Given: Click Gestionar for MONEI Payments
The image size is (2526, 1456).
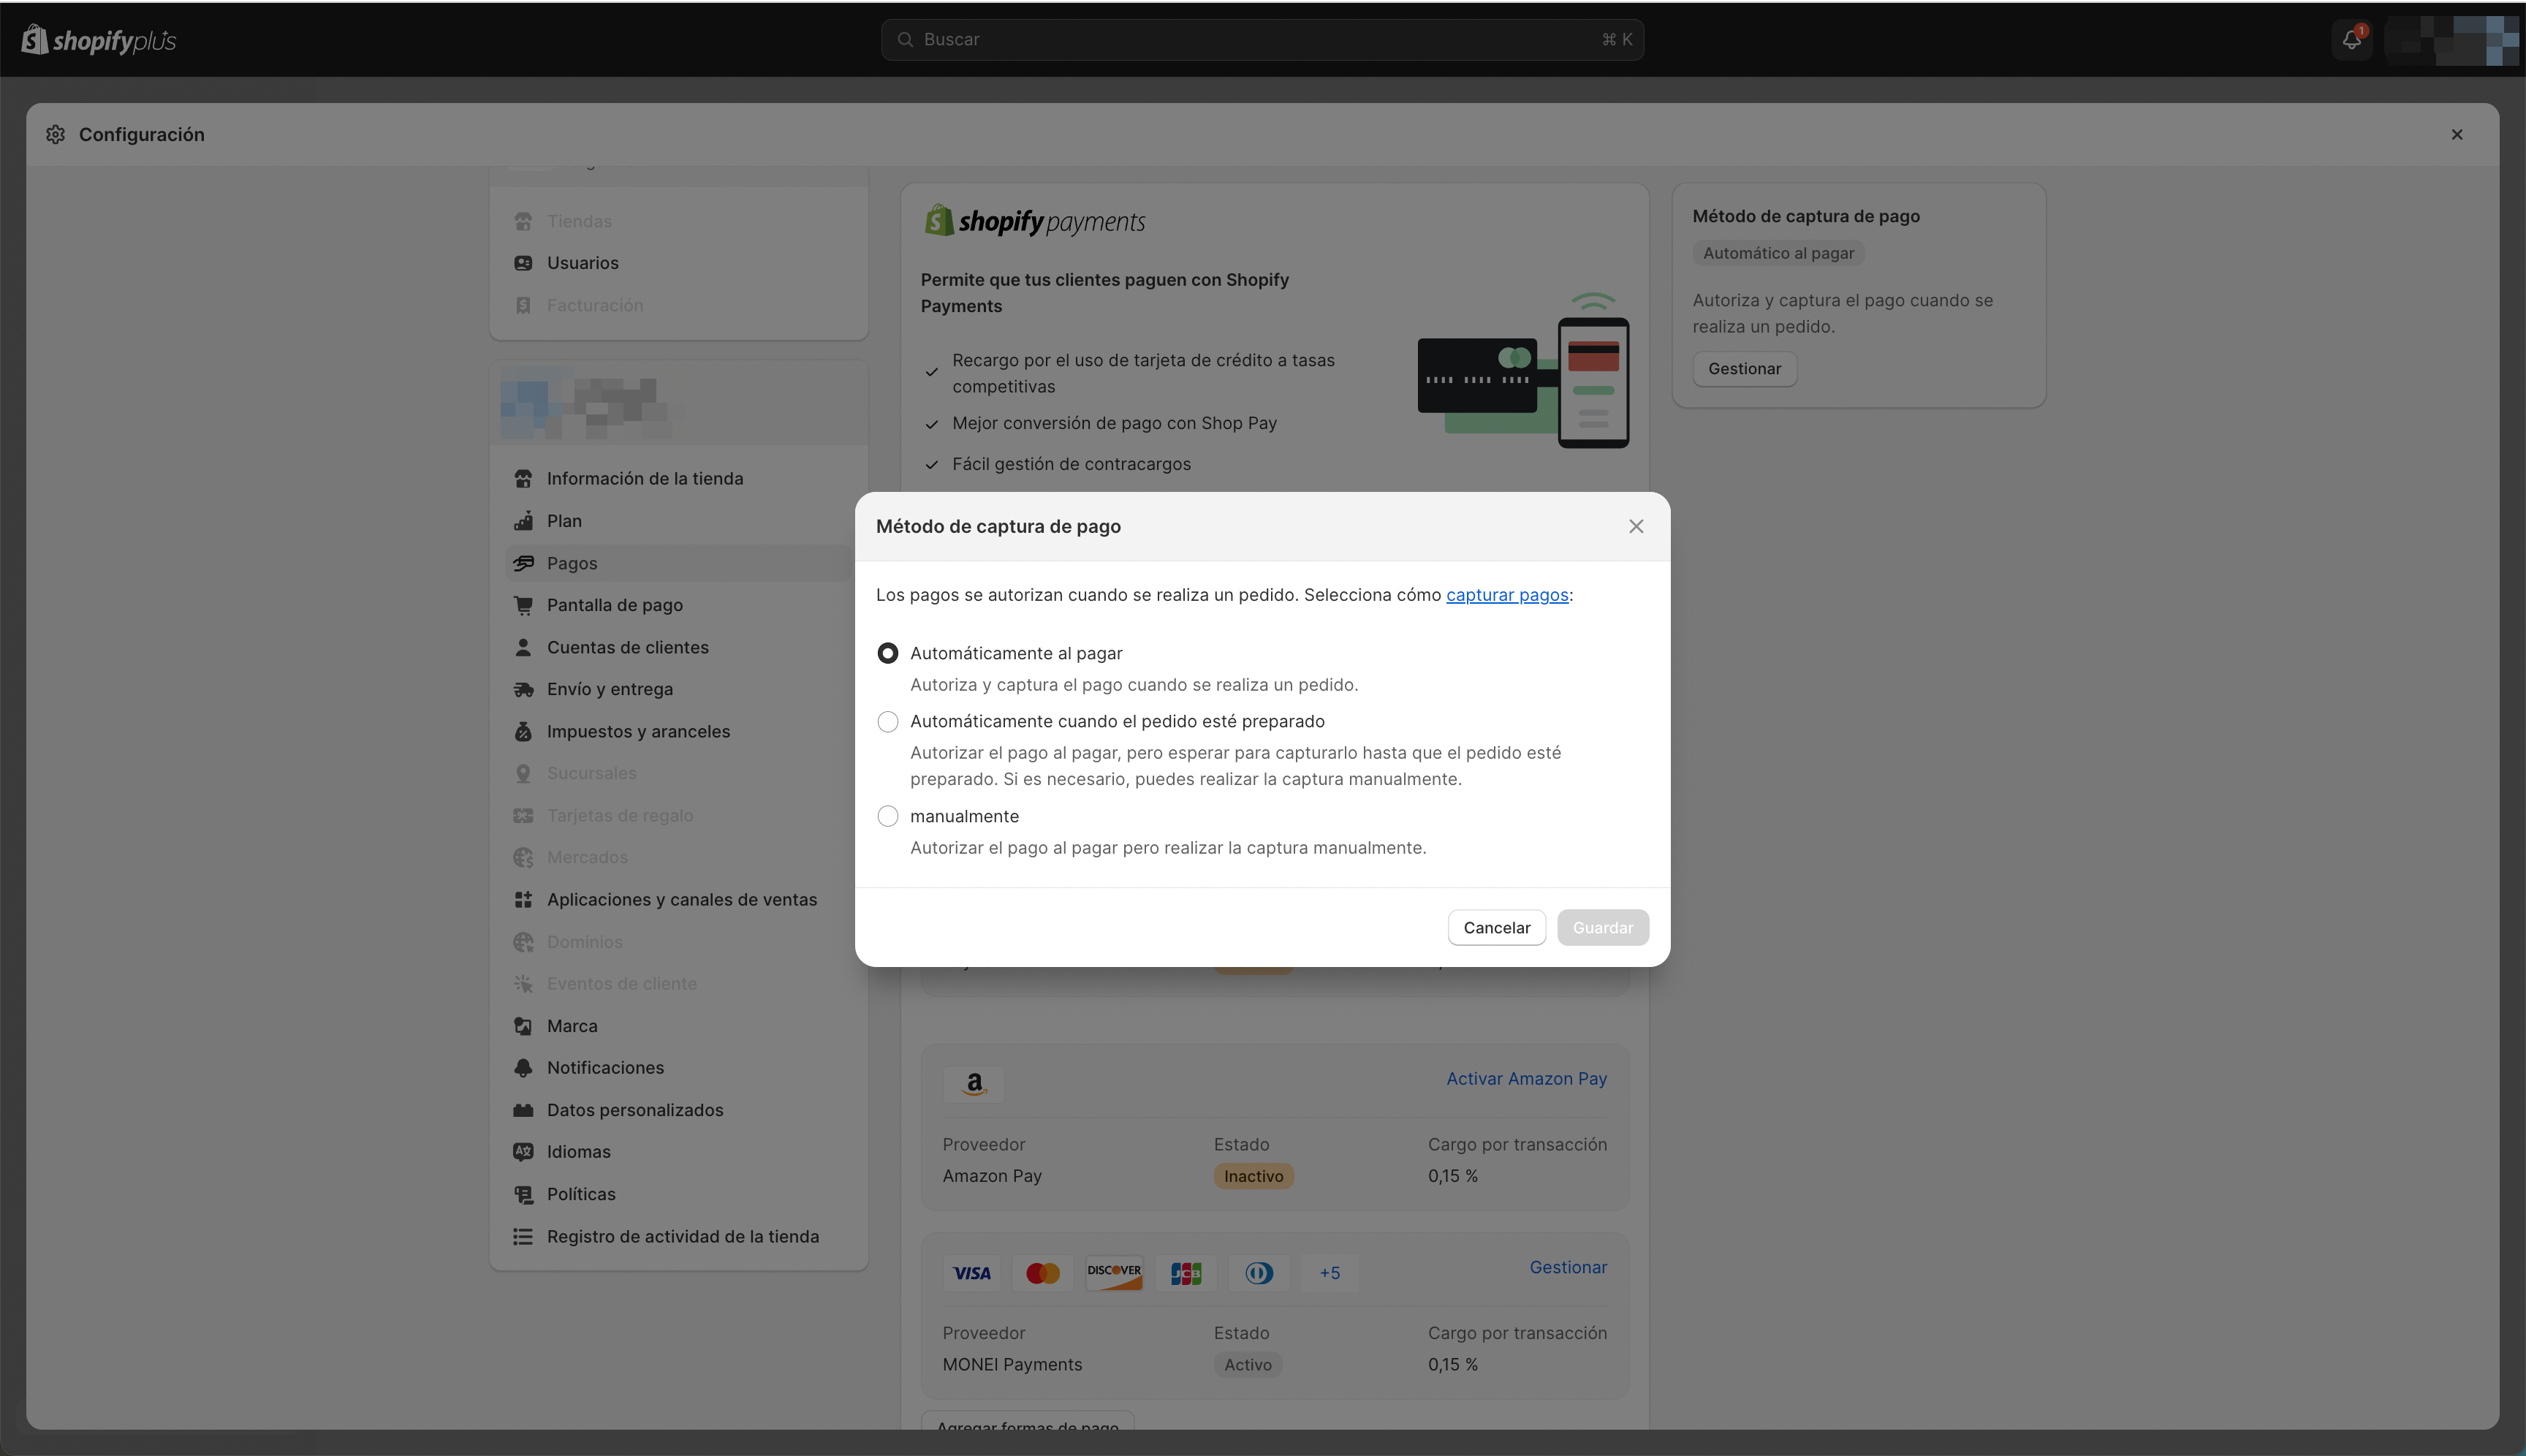Looking at the screenshot, I should coord(1568,1267).
